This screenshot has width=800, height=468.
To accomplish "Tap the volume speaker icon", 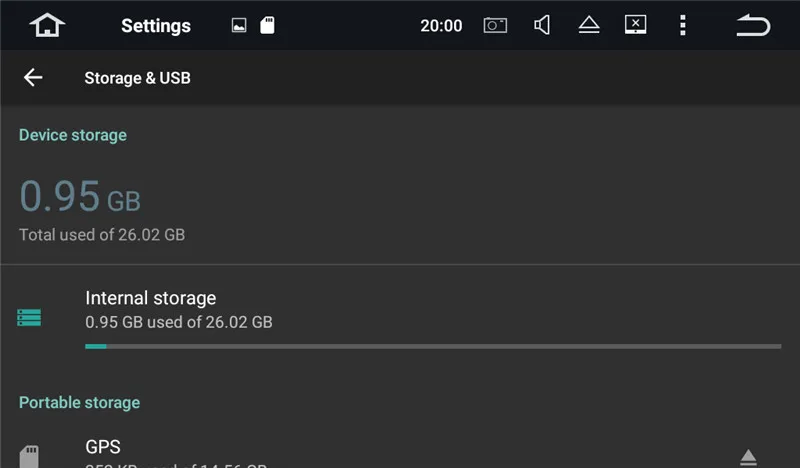I will point(542,26).
